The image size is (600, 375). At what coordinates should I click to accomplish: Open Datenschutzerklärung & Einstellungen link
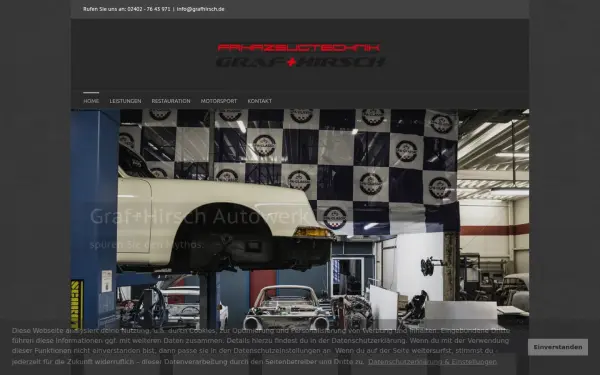pos(432,362)
